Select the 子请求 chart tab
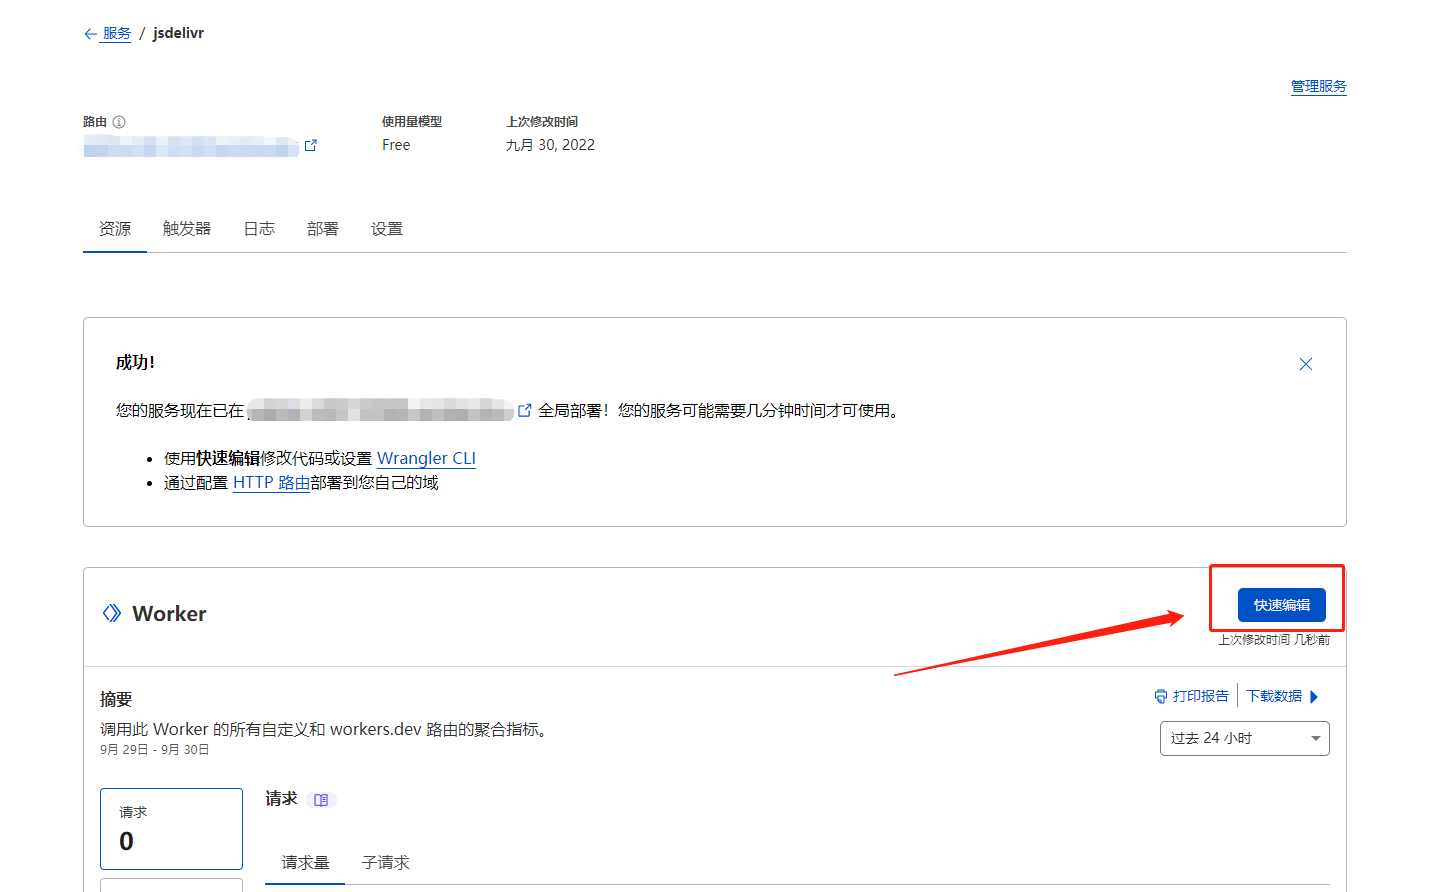The image size is (1453, 892). click(x=385, y=861)
